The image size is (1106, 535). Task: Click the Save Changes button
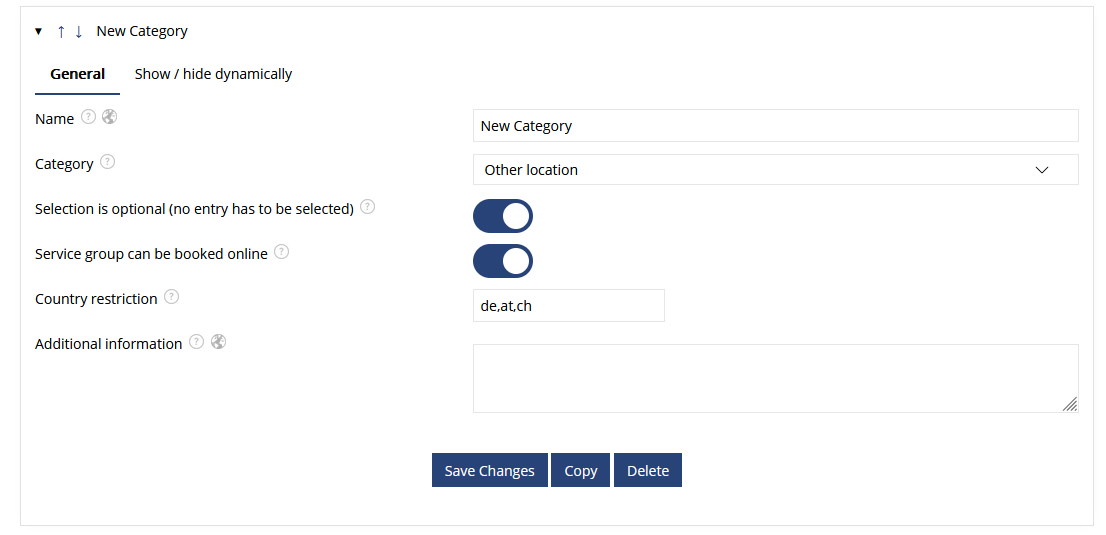coord(490,470)
